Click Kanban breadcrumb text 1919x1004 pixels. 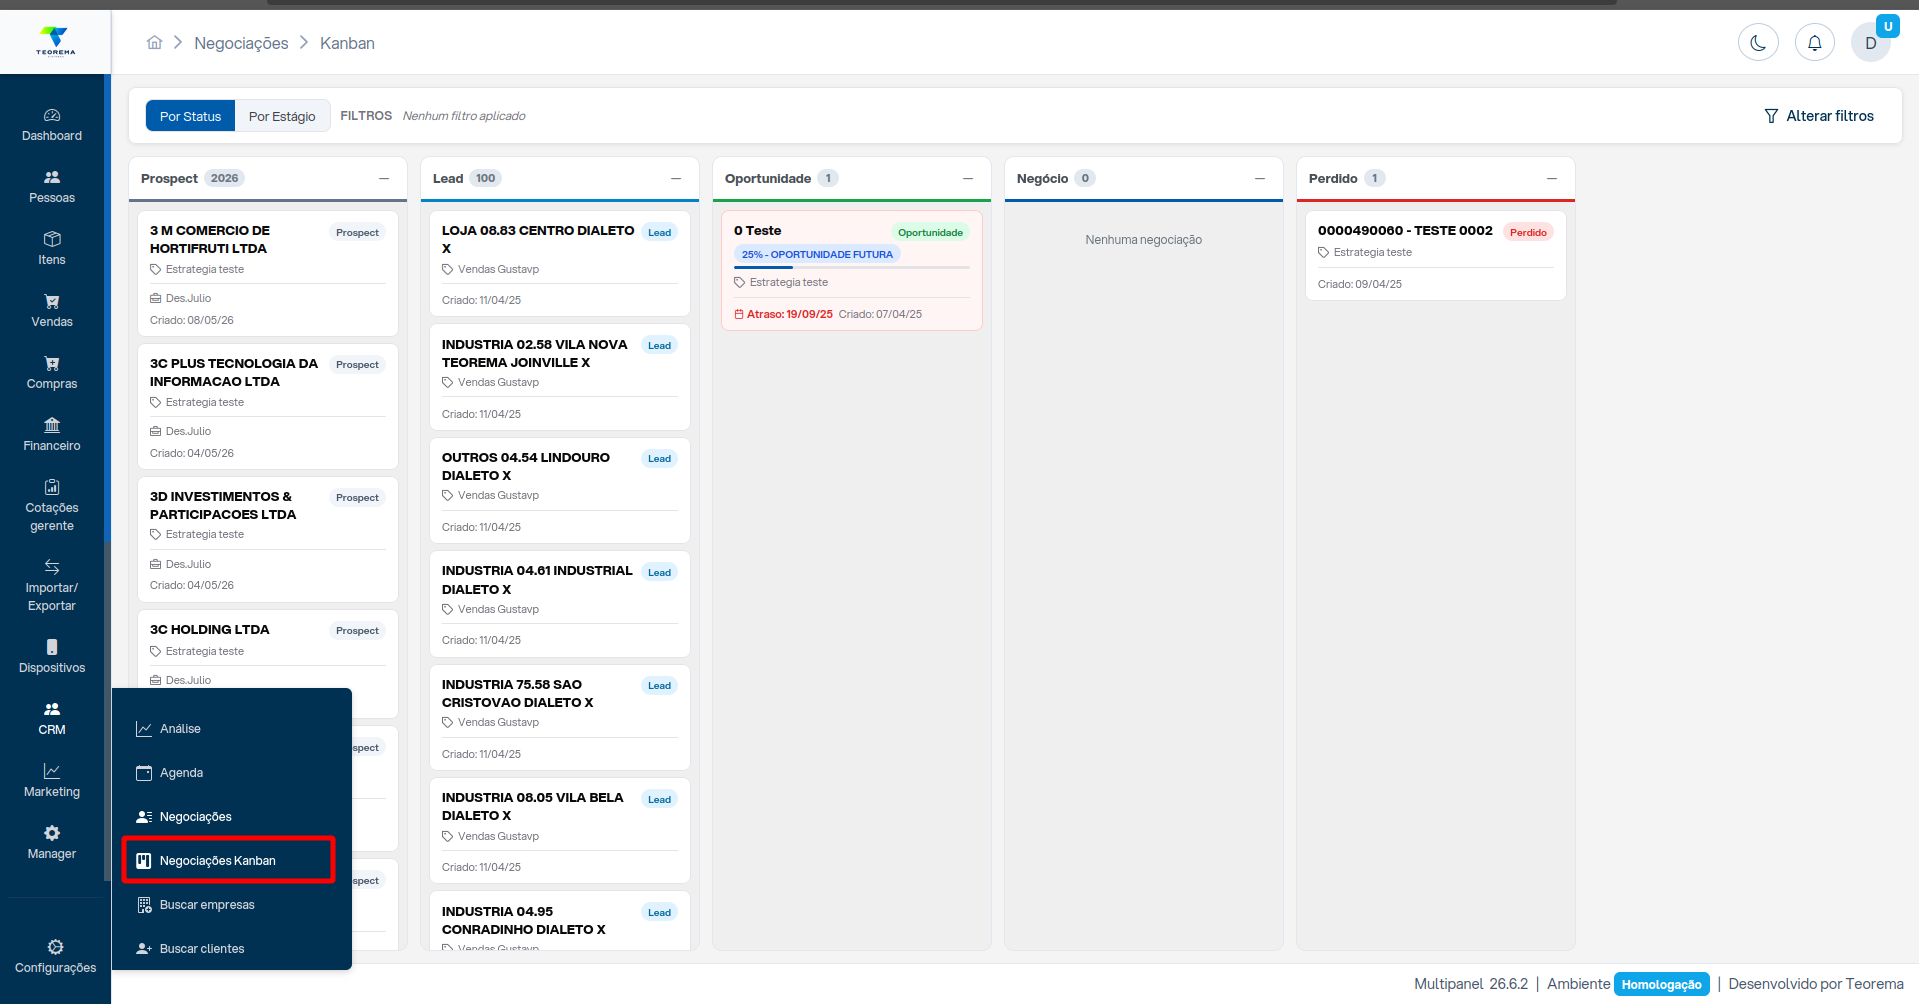coord(347,43)
